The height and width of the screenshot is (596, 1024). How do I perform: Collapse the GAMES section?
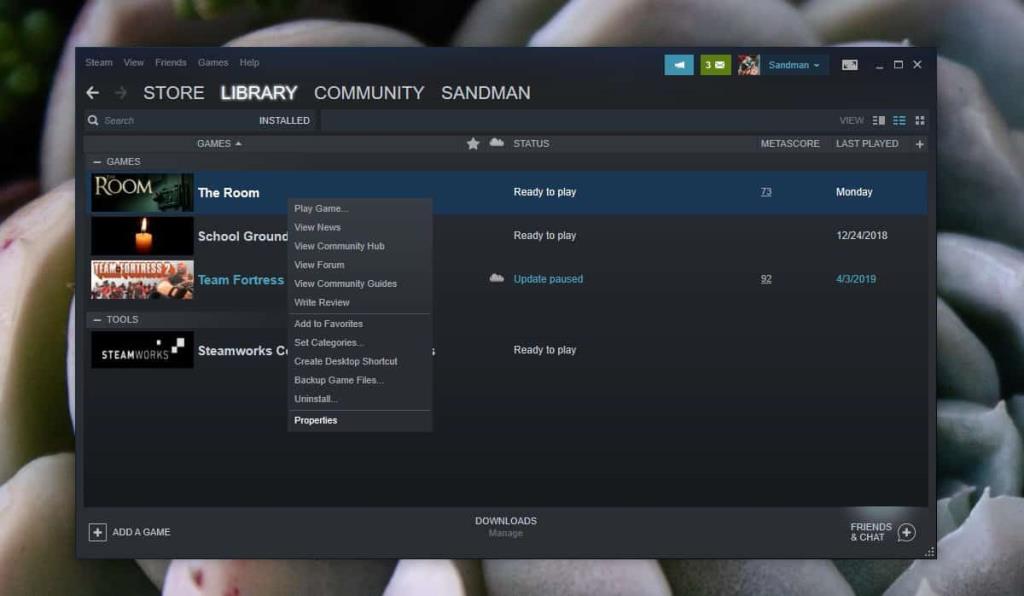95,161
